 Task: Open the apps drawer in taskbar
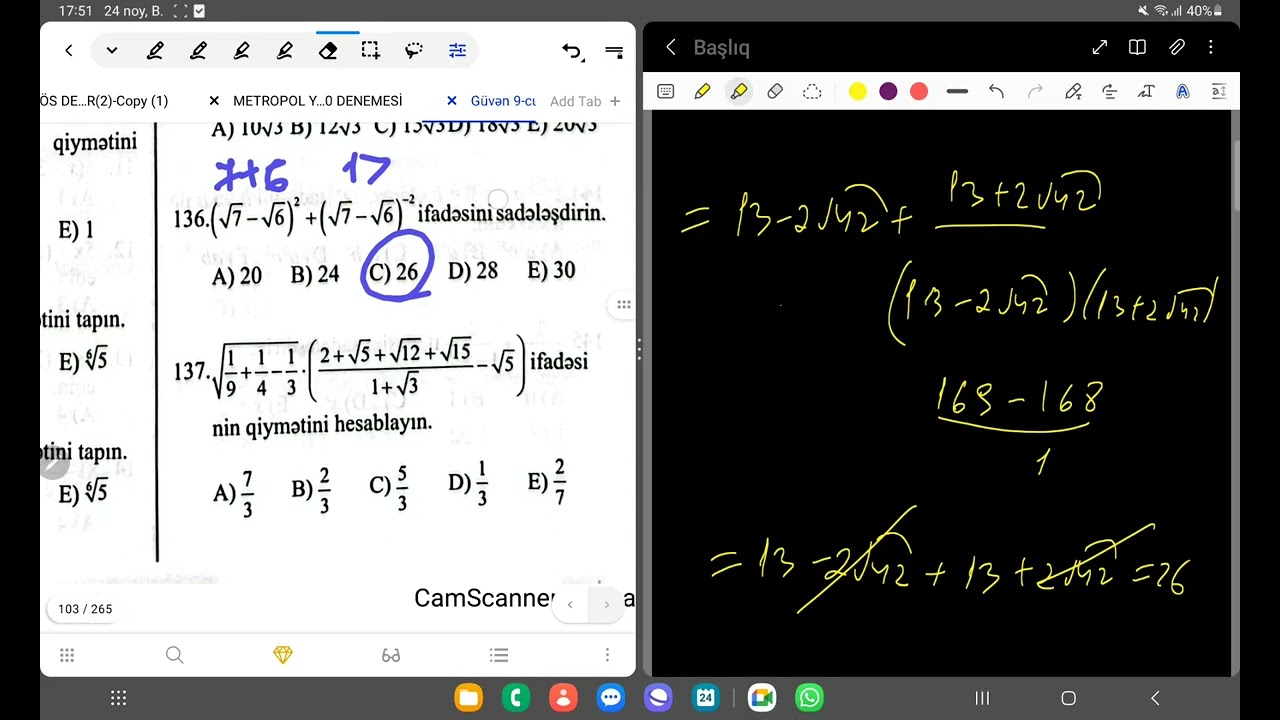click(x=118, y=698)
